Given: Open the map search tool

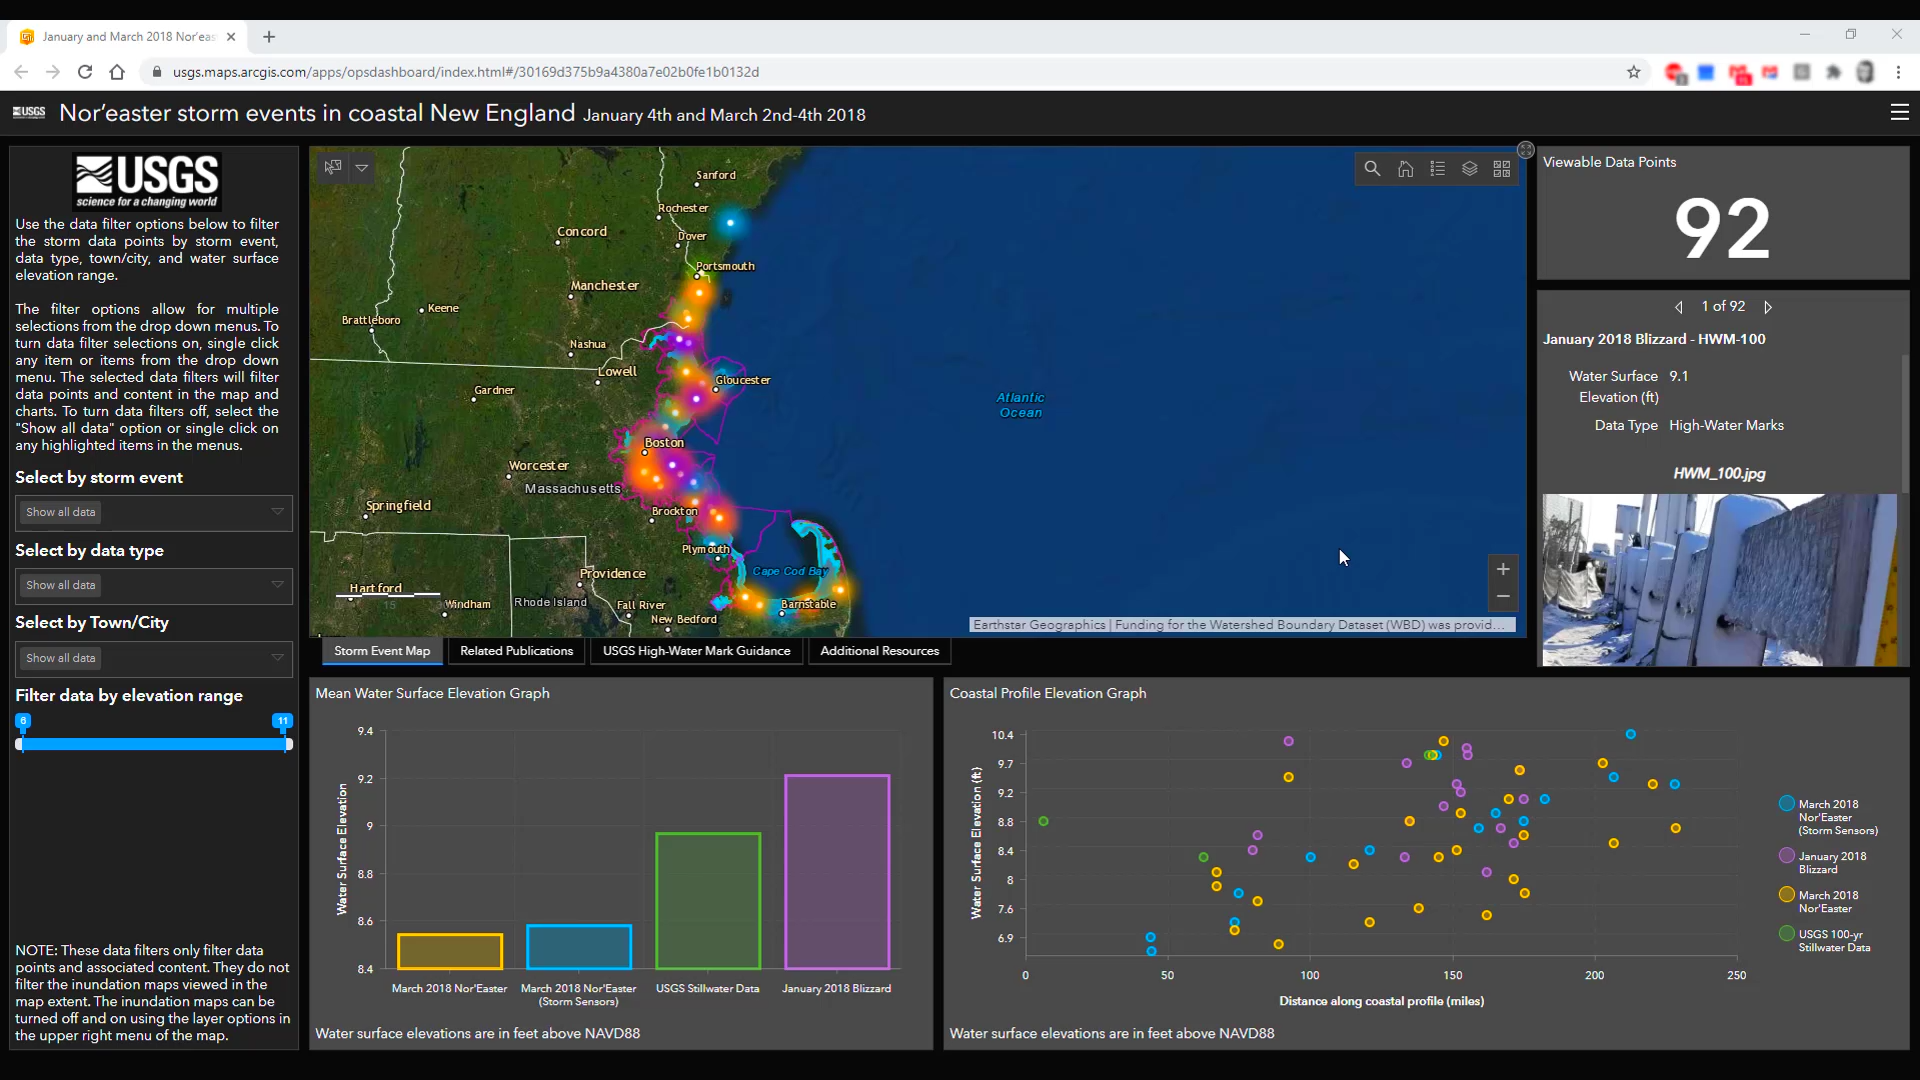Looking at the screenshot, I should point(1372,169).
